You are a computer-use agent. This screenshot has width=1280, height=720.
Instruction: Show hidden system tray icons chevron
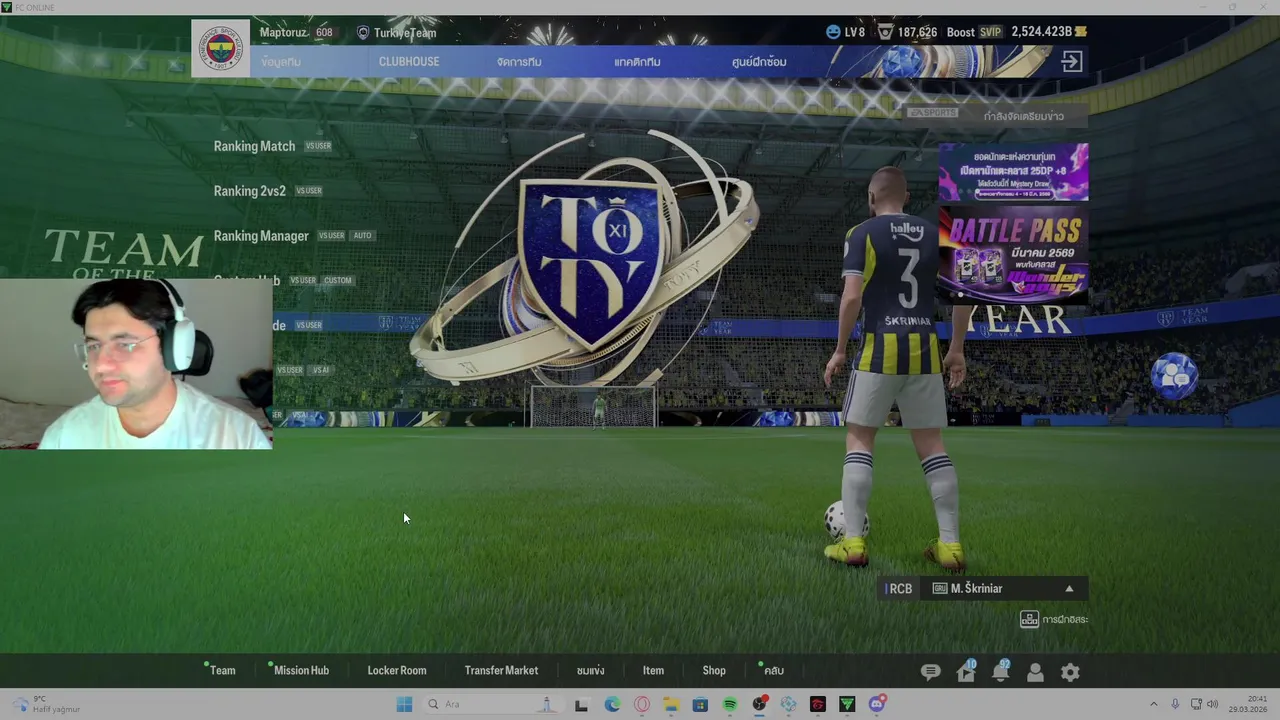tap(1153, 704)
